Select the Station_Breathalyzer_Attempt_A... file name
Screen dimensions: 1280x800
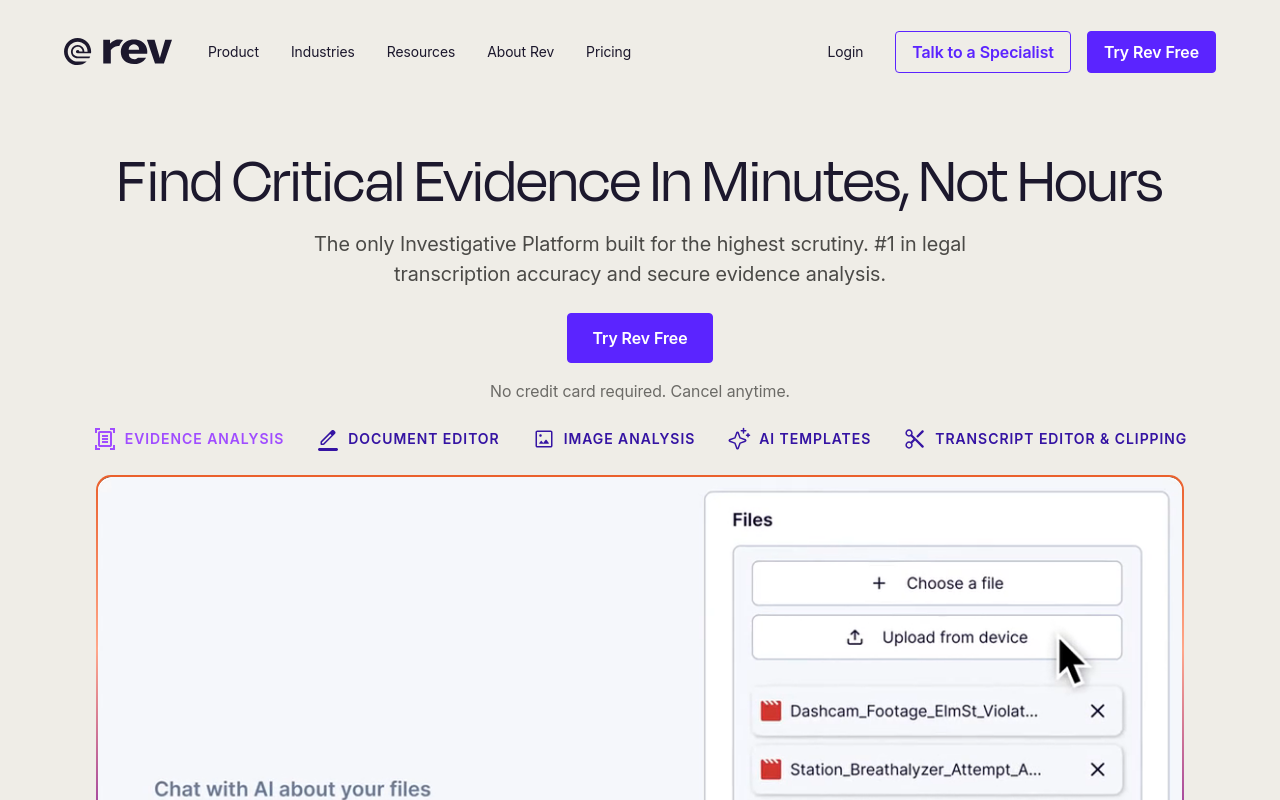[916, 769]
